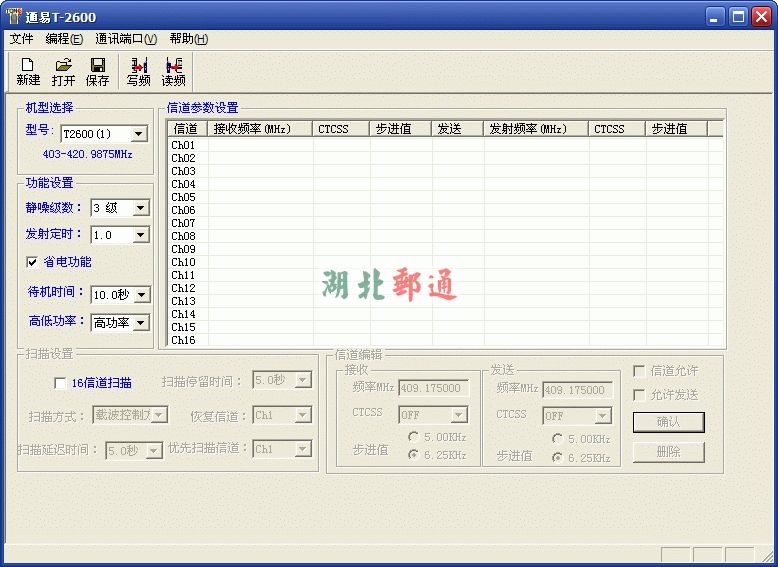778x567 pixels.
Task: Check the 信道允许 checkbox
Action: pyautogui.click(x=639, y=371)
